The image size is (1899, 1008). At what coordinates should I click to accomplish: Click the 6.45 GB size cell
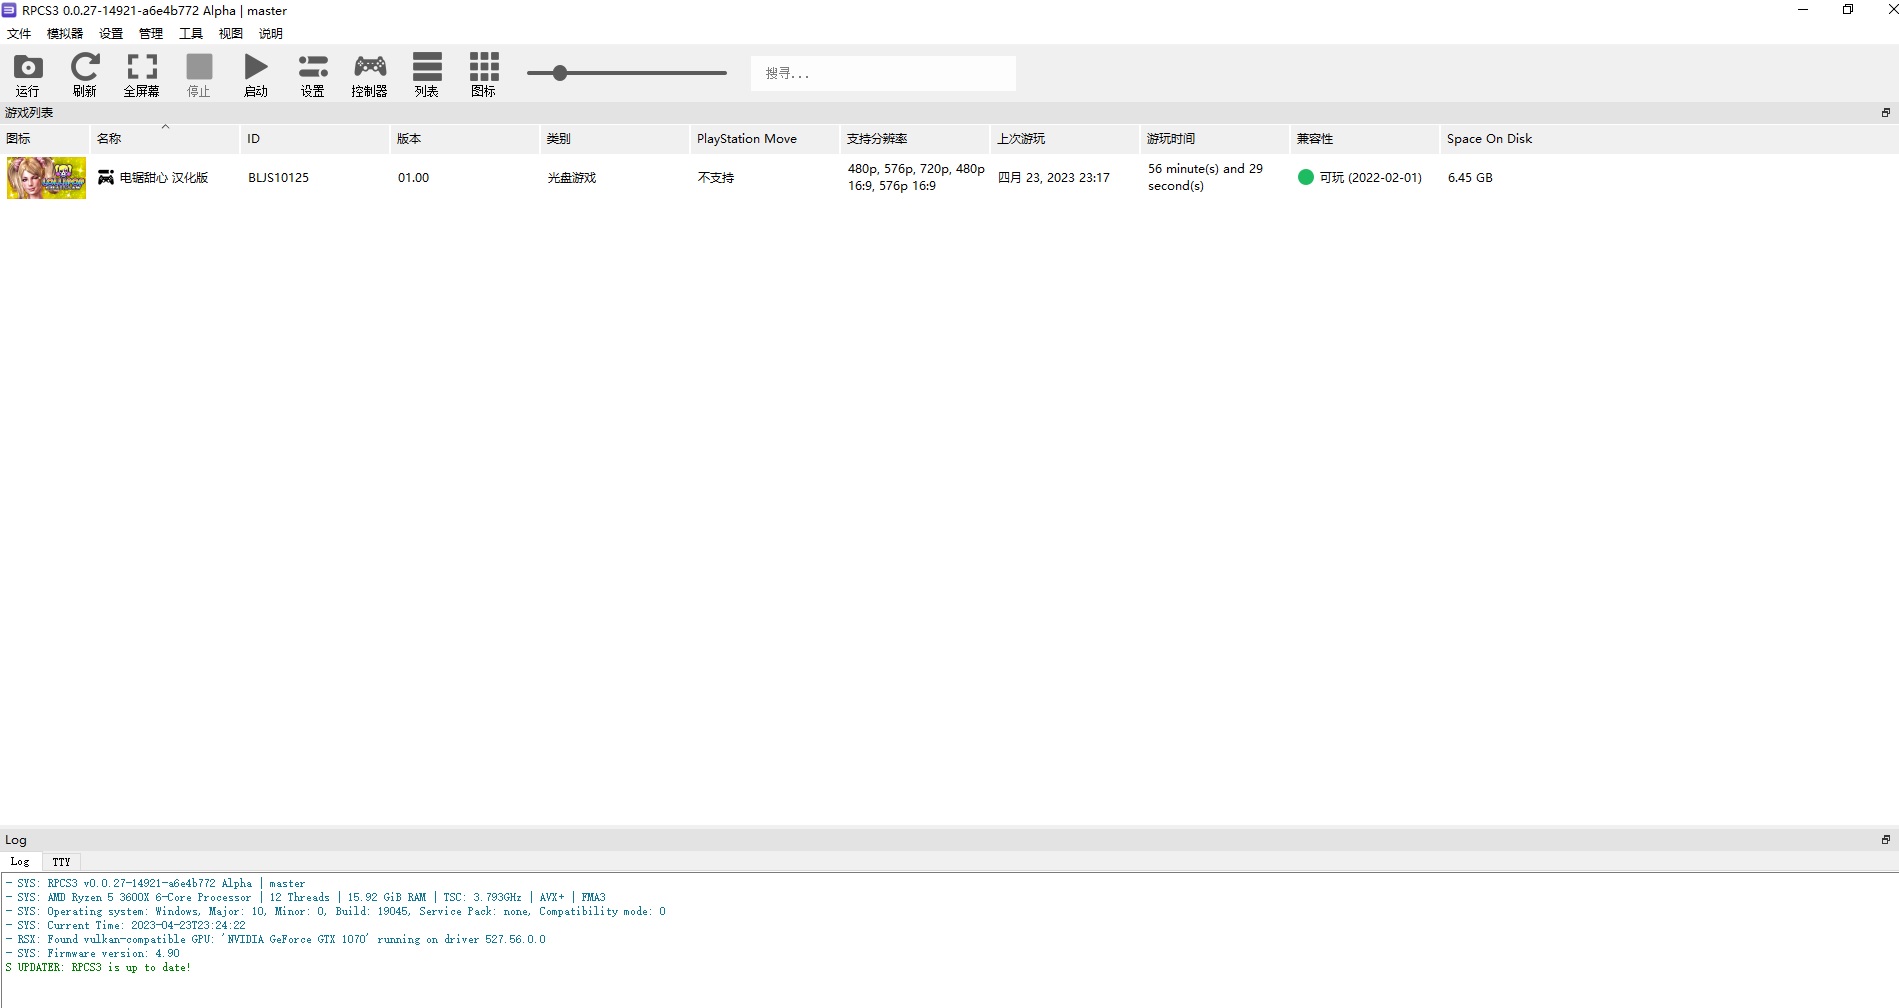(x=1469, y=177)
